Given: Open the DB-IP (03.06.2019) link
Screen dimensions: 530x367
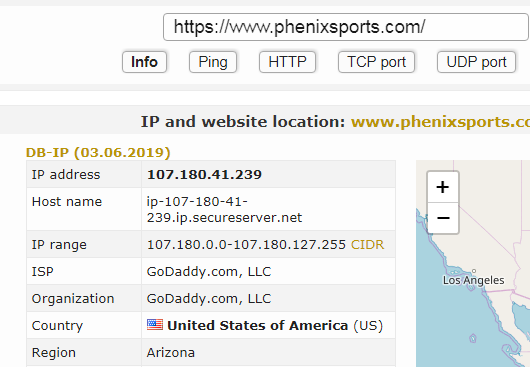Looking at the screenshot, I should coord(98,153).
